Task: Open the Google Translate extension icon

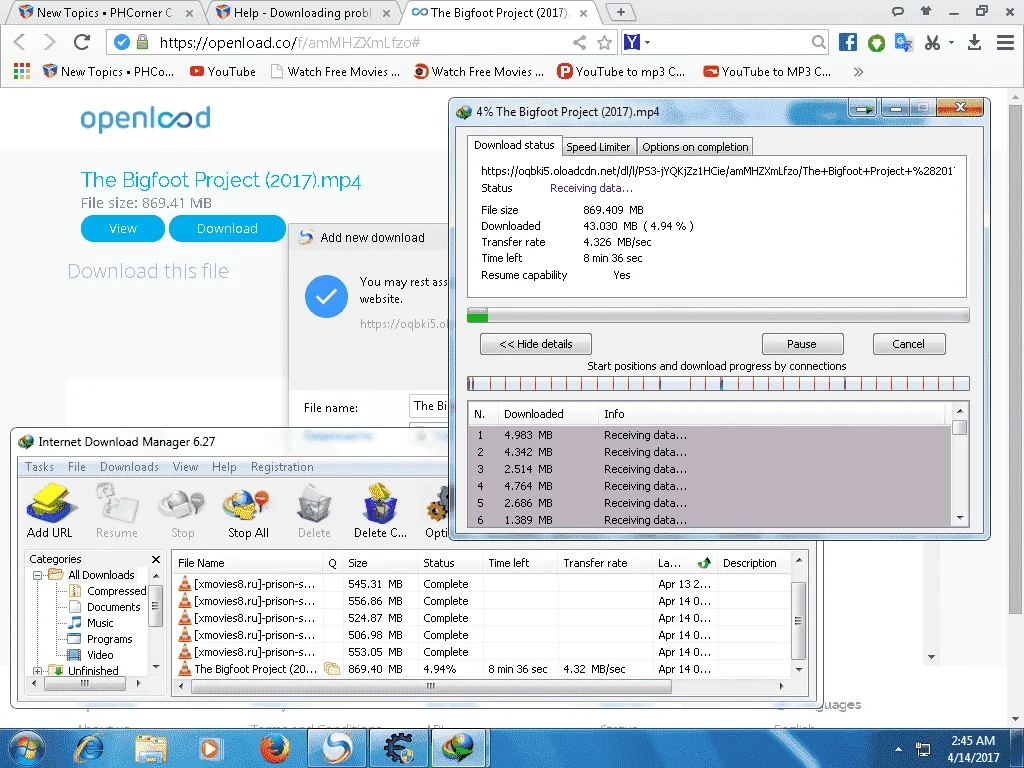Action: (x=904, y=42)
